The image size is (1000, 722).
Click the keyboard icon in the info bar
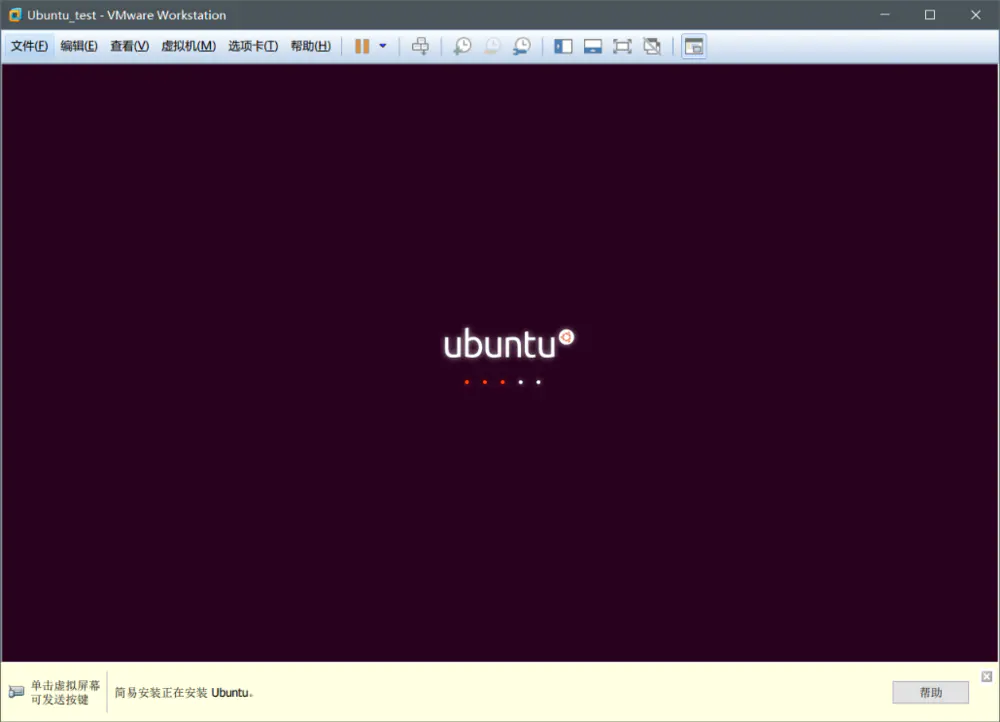click(17, 692)
